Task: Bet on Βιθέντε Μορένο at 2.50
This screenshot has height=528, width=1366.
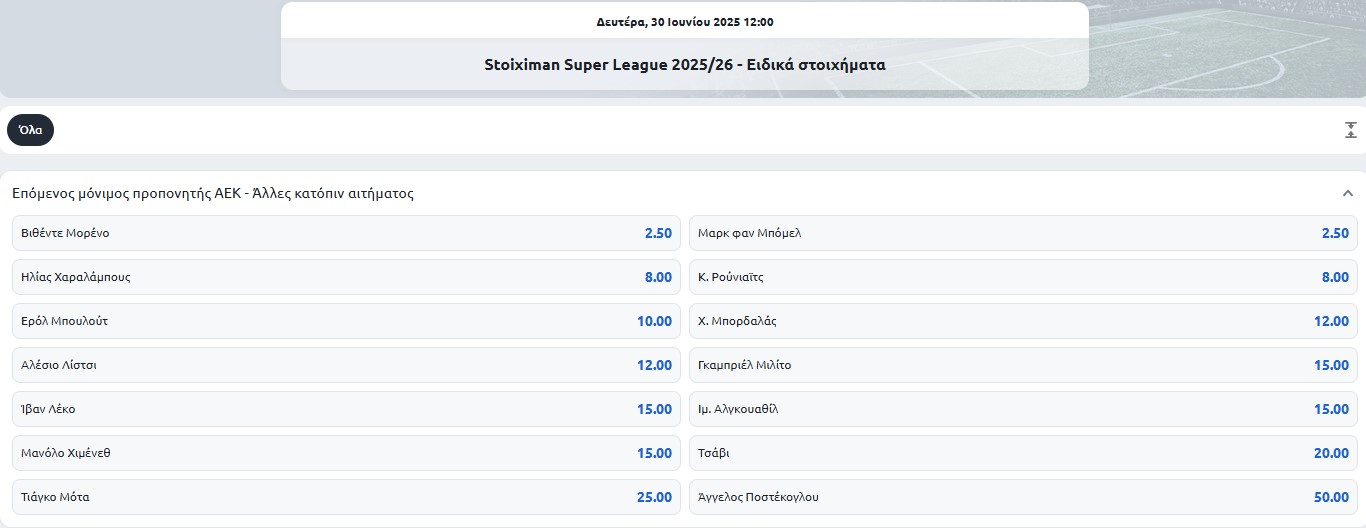Action: [346, 233]
